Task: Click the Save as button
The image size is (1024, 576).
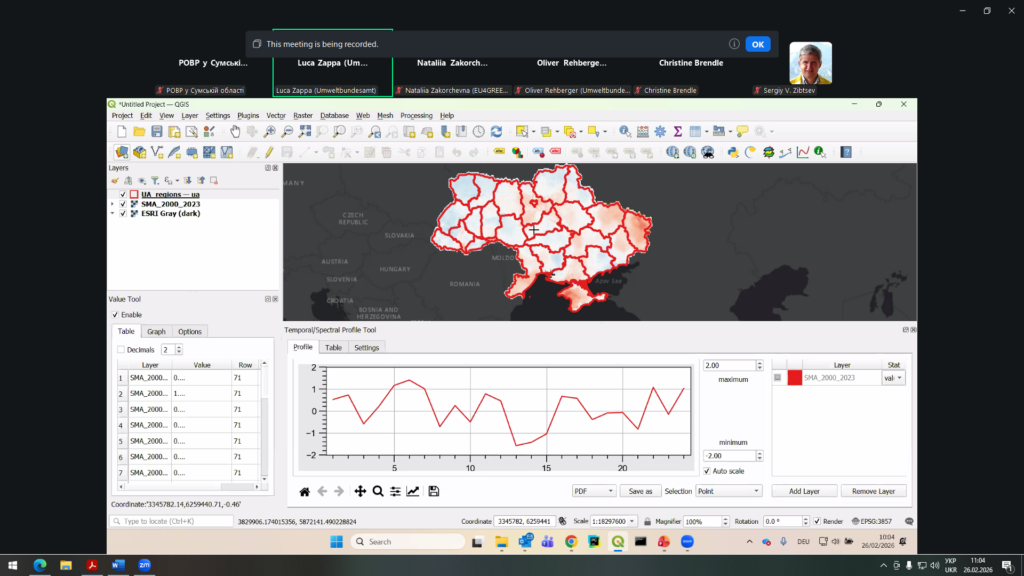Action: [640, 491]
